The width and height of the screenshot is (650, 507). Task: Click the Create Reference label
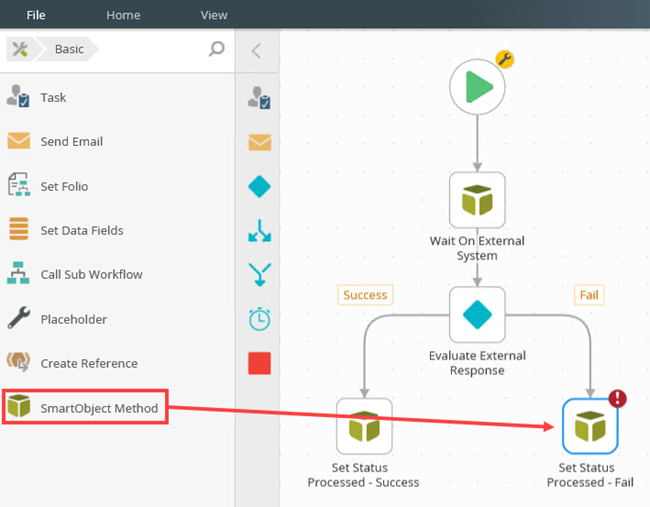(x=89, y=364)
